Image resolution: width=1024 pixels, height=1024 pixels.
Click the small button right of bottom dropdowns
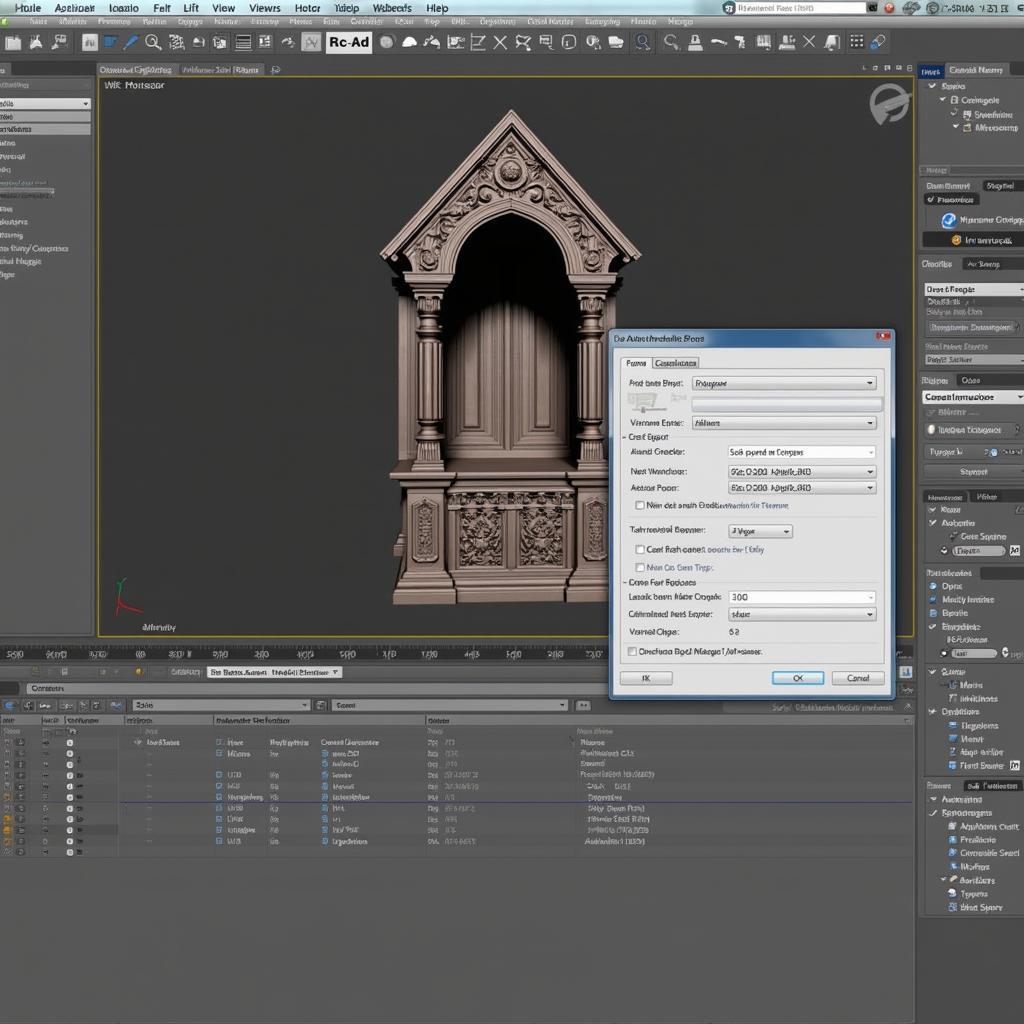coord(583,705)
